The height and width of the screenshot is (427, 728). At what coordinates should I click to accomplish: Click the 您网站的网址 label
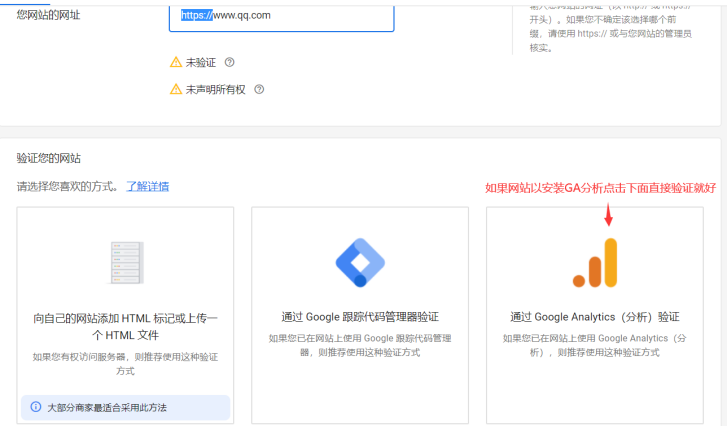click(x=48, y=15)
